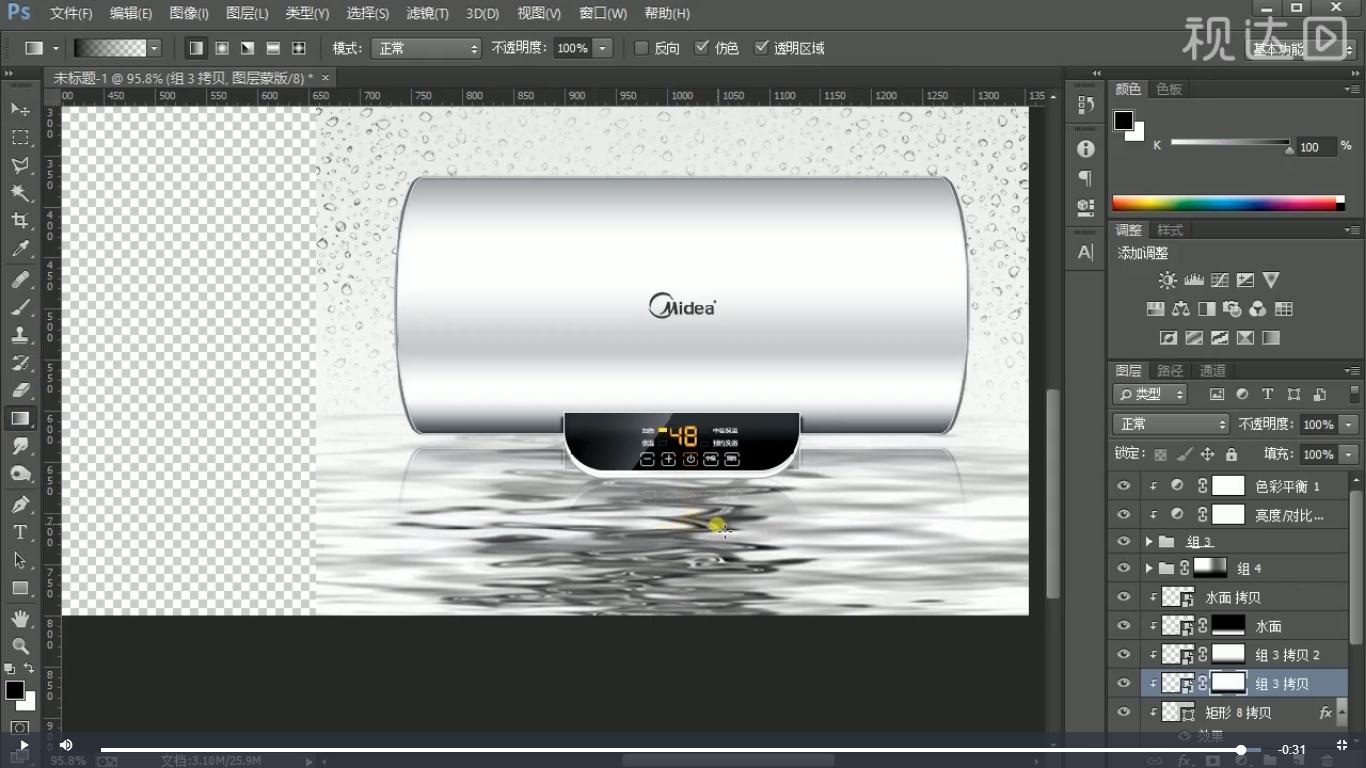The width and height of the screenshot is (1366, 768).
Task: Choose radial gradient style in options bar
Action: click(x=222, y=48)
